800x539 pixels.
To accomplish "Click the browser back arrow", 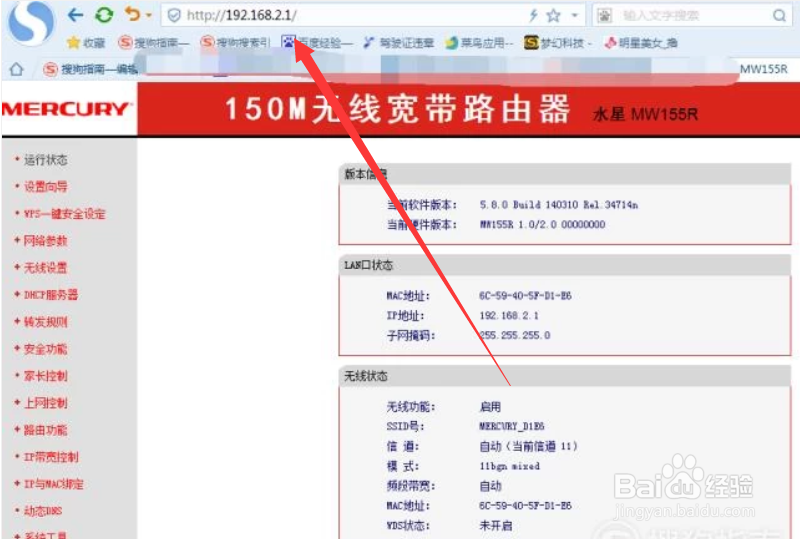I will click(x=76, y=15).
